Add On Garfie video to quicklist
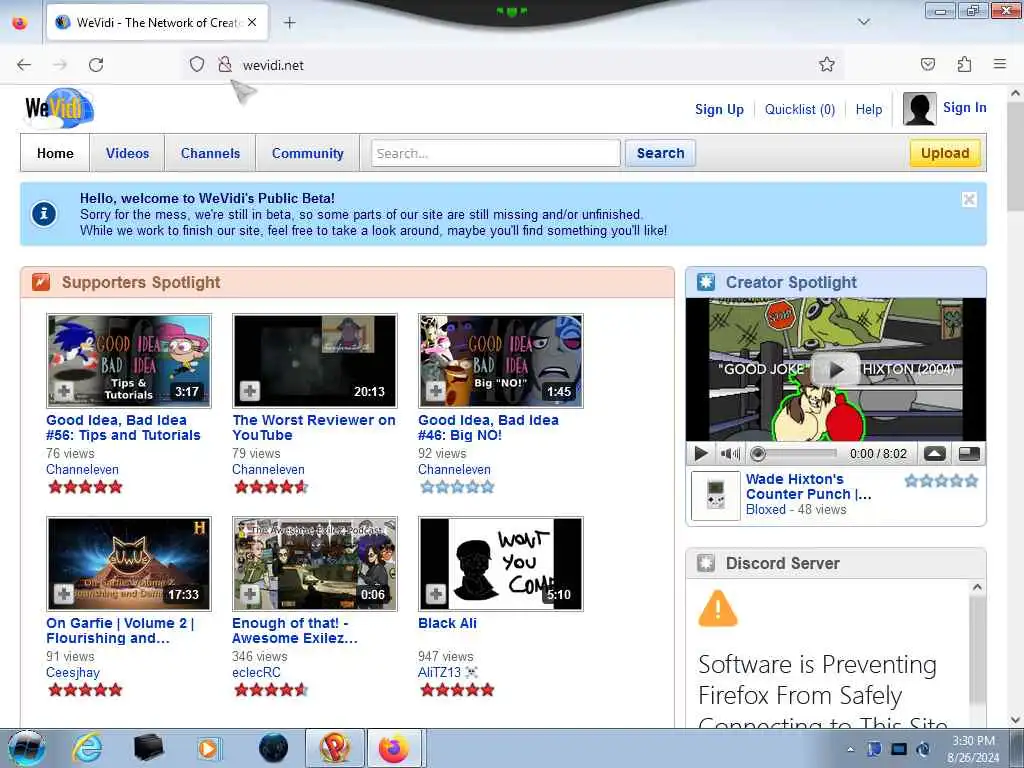This screenshot has height=768, width=1024. coord(63,594)
